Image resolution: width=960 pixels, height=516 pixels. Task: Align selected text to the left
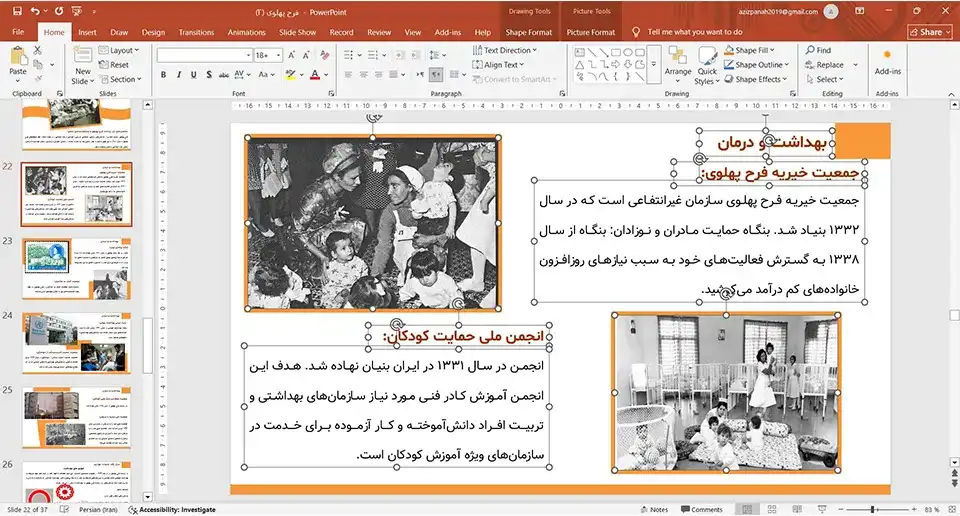pyautogui.click(x=348, y=75)
